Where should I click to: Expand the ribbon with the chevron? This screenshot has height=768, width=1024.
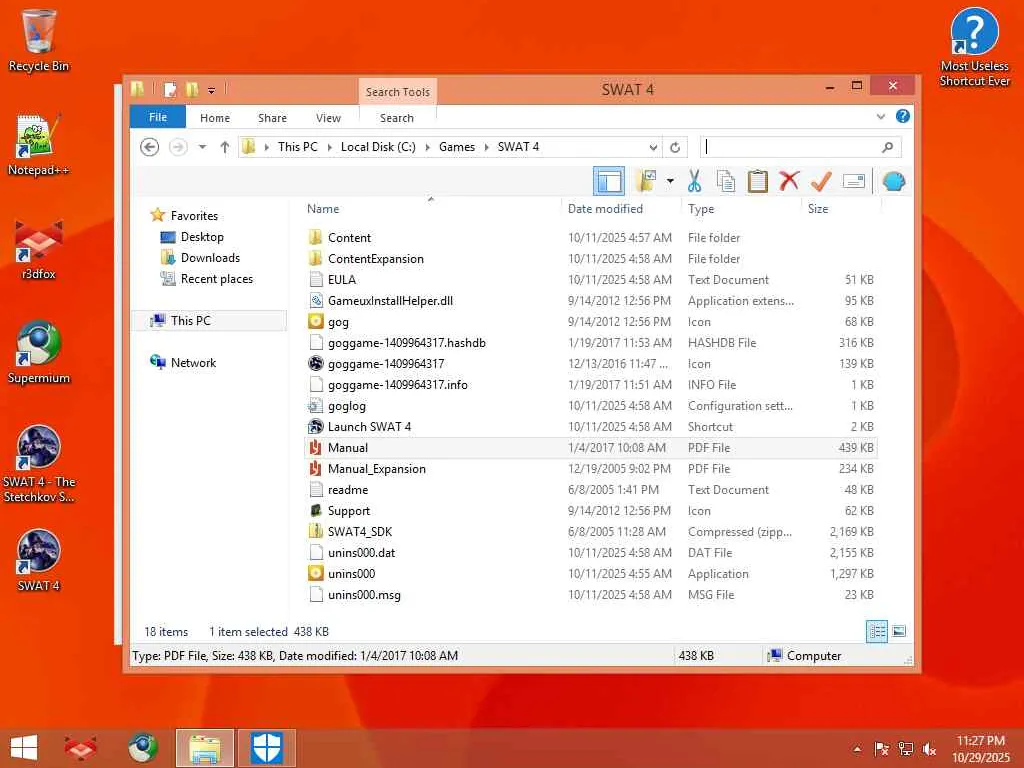(881, 117)
